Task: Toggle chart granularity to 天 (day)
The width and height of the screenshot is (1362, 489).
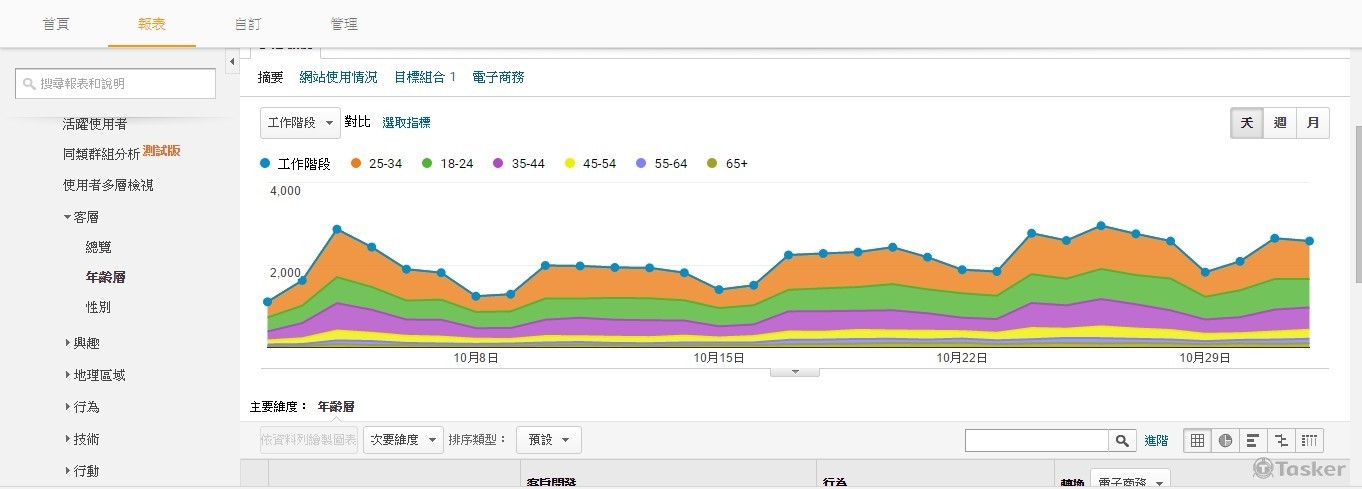Action: pos(1247,123)
